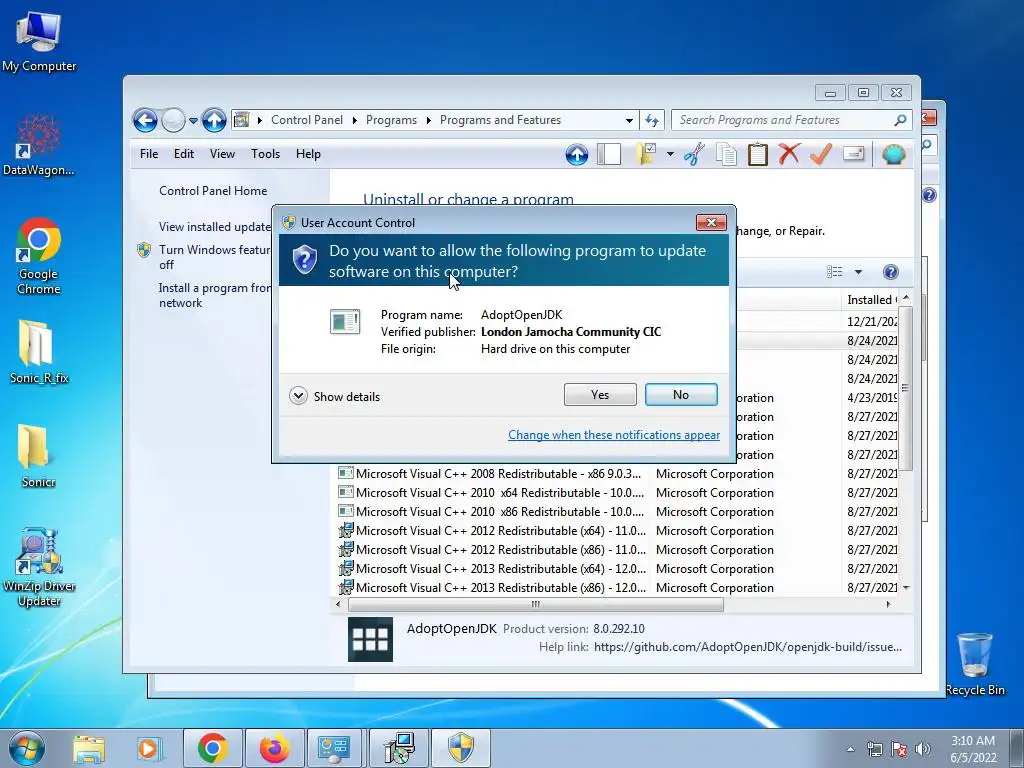Click the WinZip Driver Updater desktop icon
This screenshot has width=1024, height=768.
tap(39, 568)
